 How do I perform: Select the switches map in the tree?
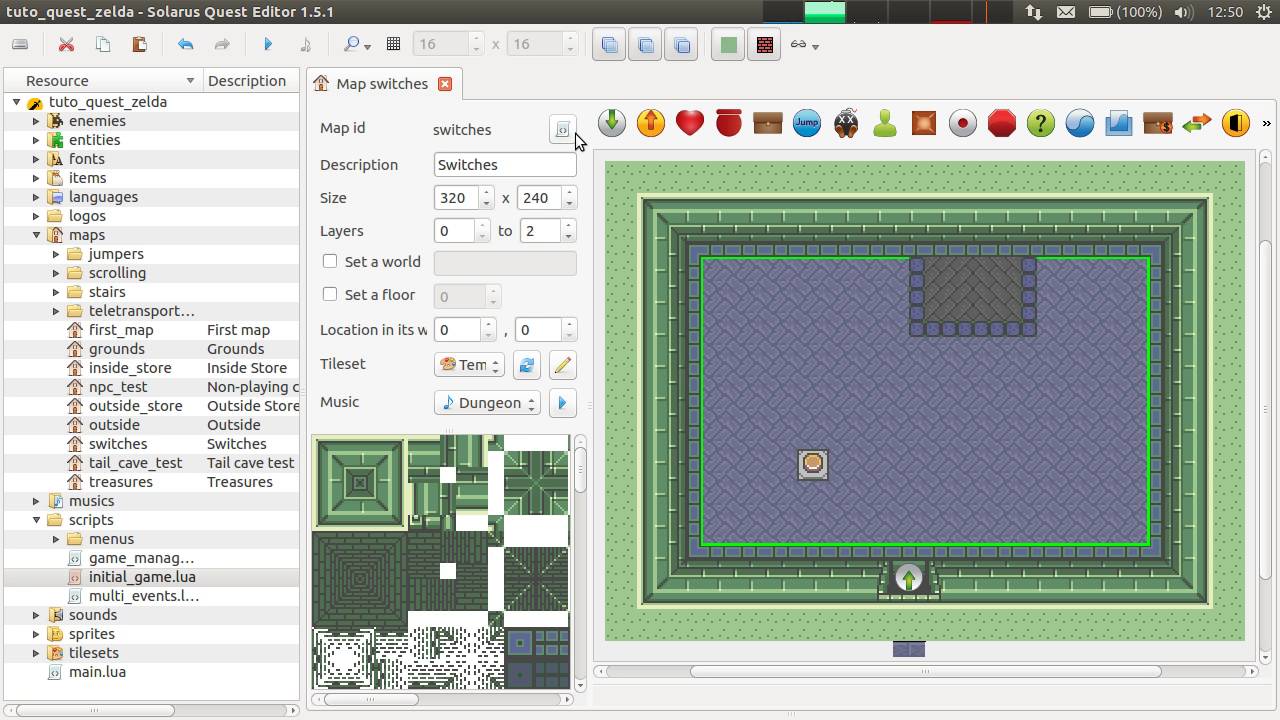click(x=118, y=444)
